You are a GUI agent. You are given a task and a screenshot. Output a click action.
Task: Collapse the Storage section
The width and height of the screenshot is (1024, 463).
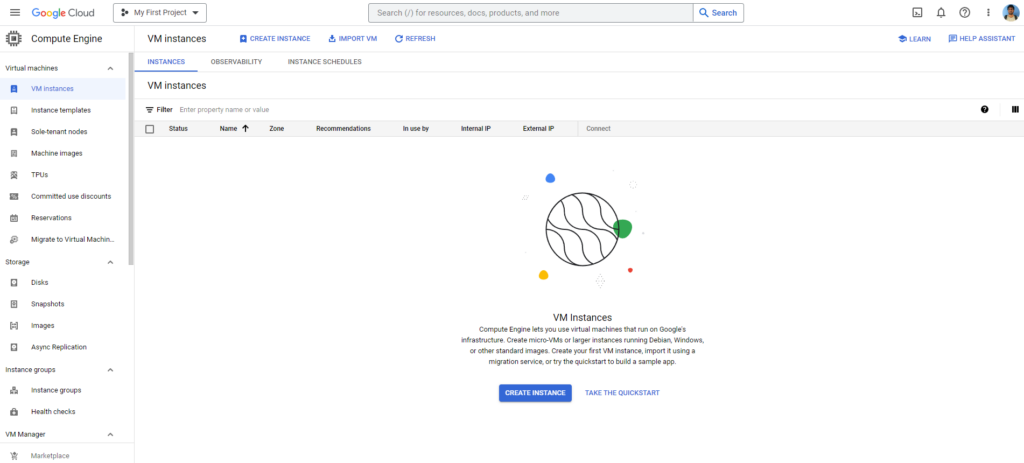tap(110, 262)
